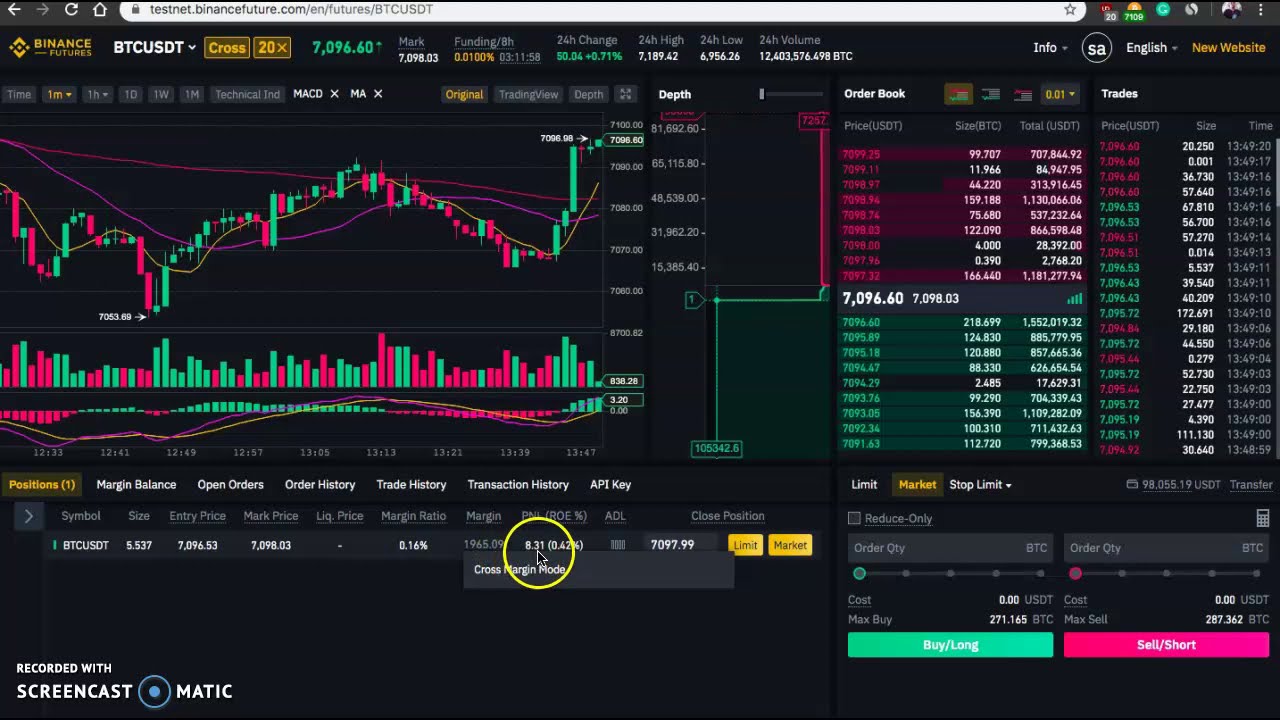Click the Buy/Long button
1280x720 pixels.
950,645
